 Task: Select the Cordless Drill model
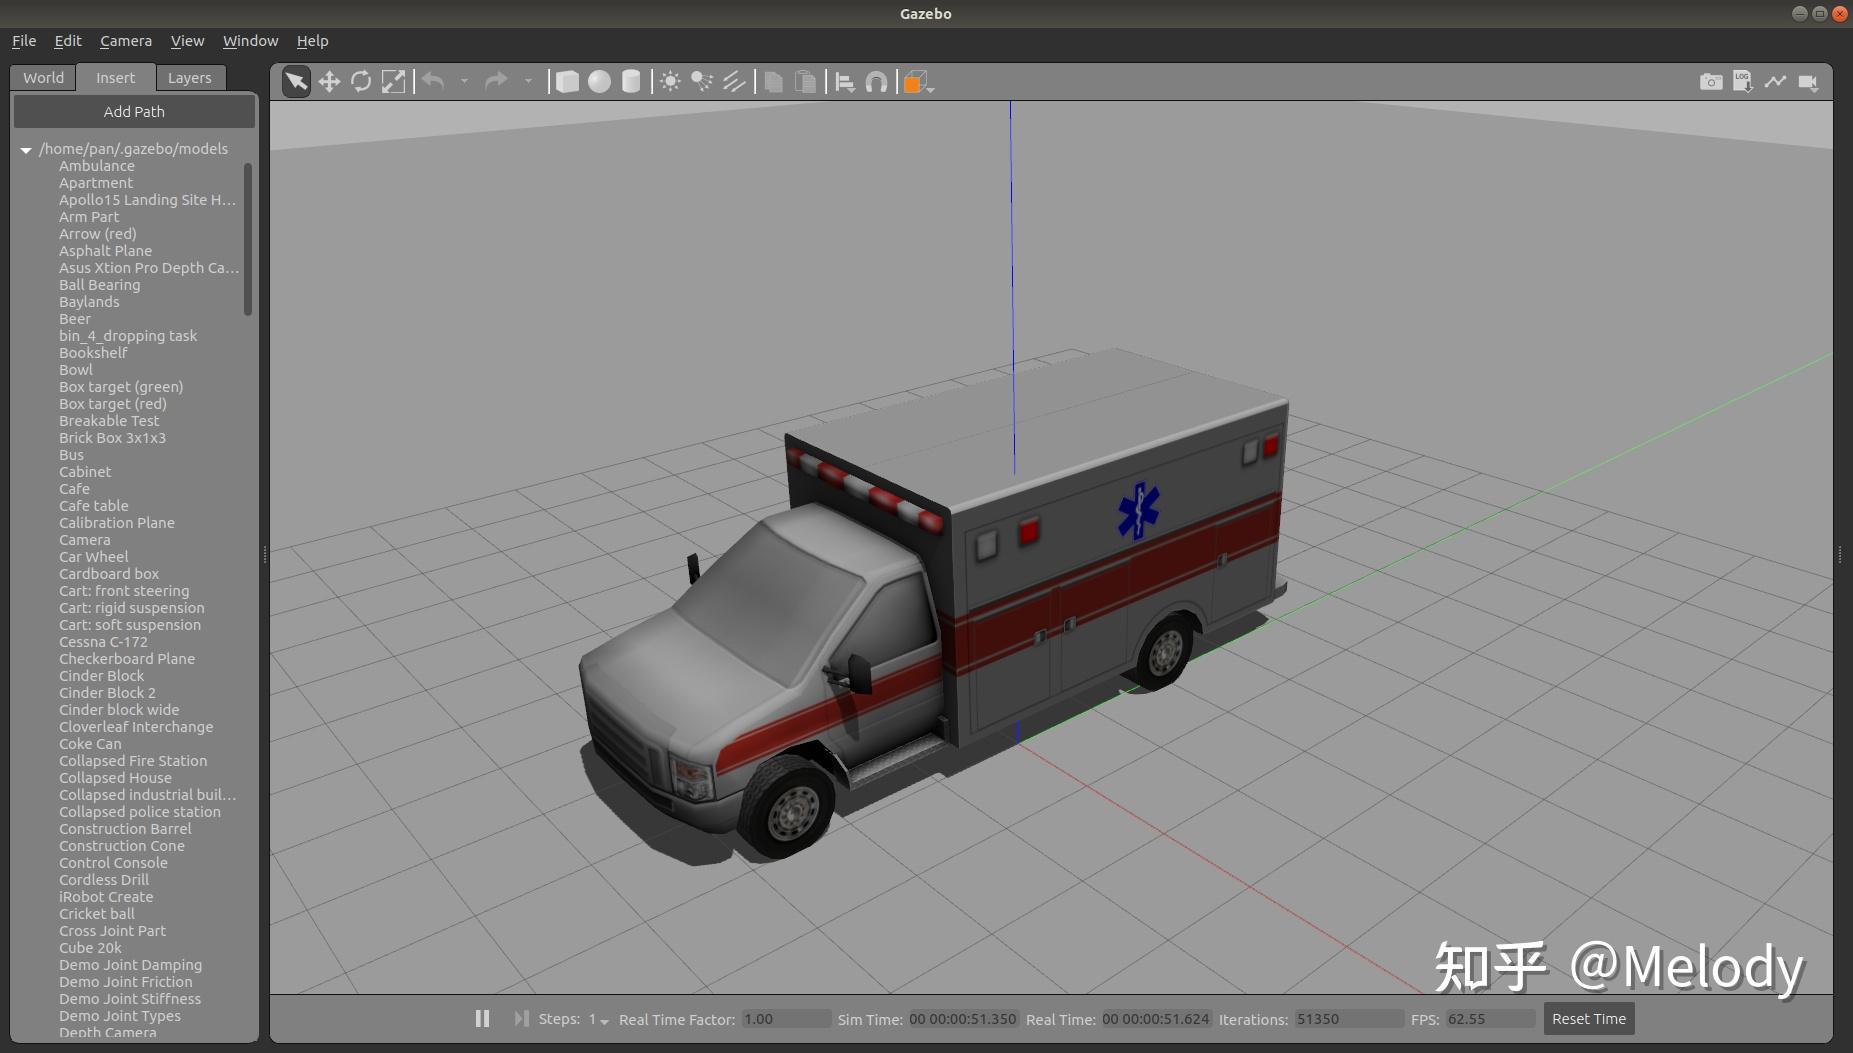[104, 880]
